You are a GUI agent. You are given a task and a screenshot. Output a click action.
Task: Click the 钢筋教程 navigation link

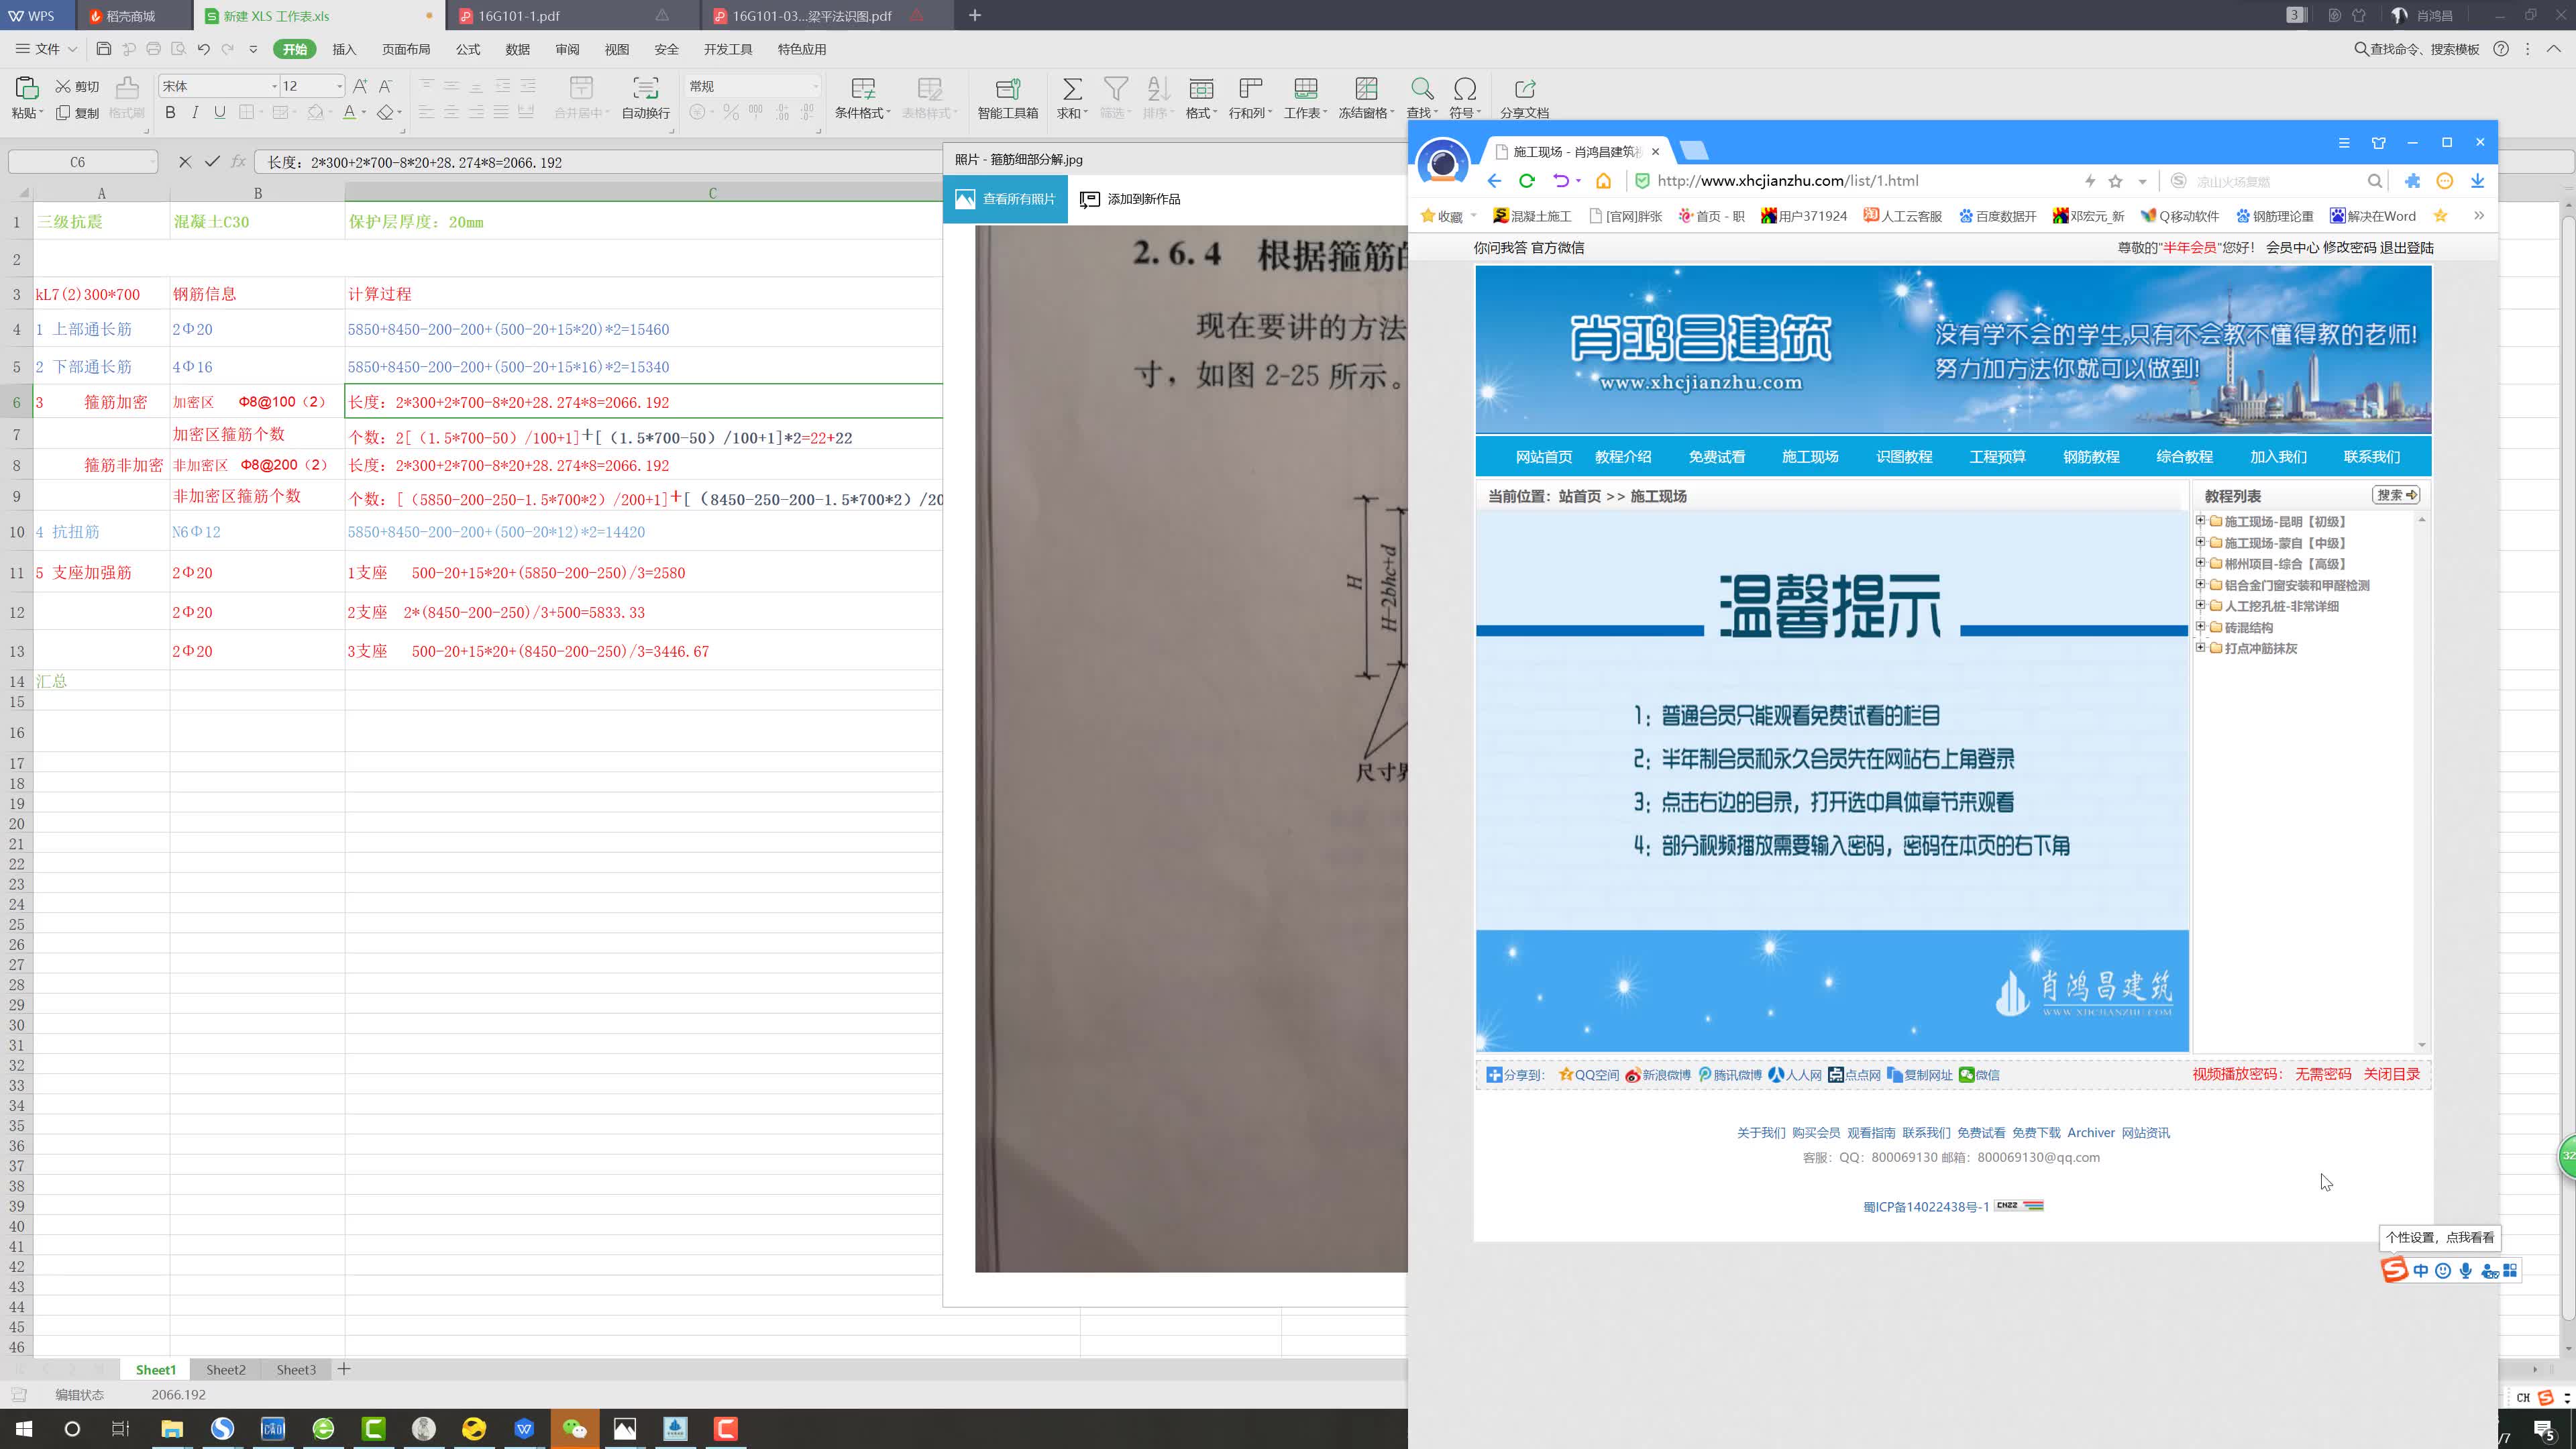[2091, 457]
